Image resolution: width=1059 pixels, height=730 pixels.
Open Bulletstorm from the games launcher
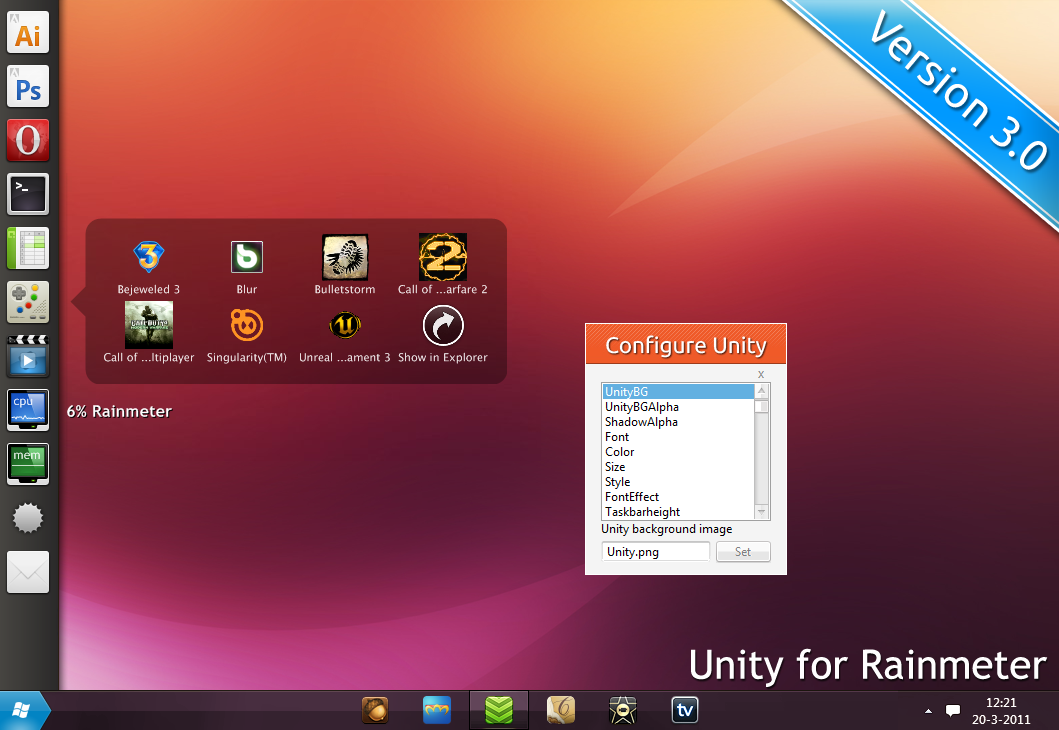[x=344, y=257]
